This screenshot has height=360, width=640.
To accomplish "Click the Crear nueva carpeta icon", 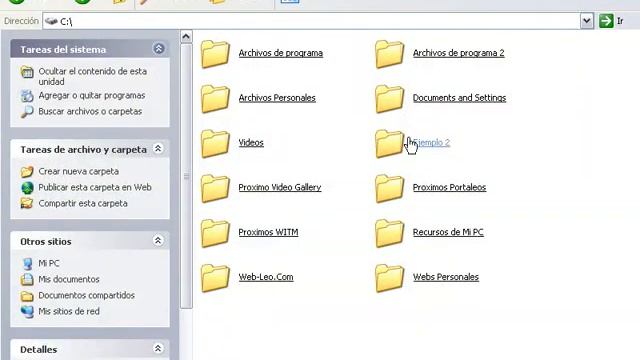I will (27, 171).
